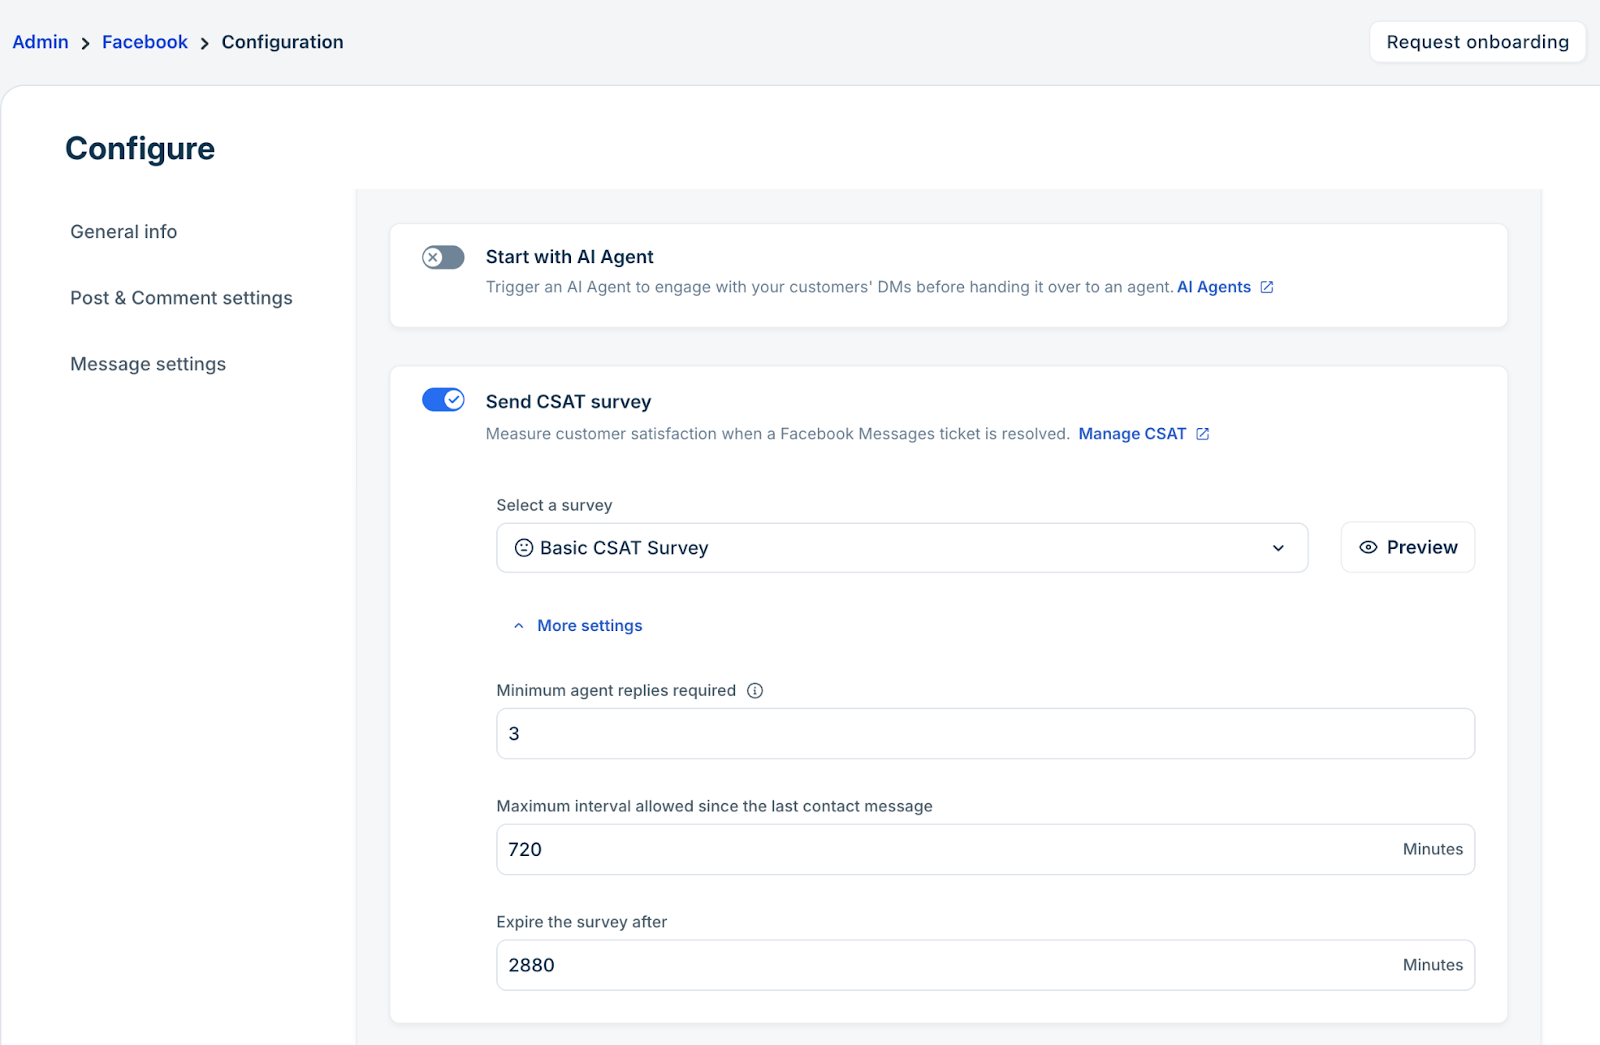
Task: Open the AI Agents link
Action: [1214, 287]
